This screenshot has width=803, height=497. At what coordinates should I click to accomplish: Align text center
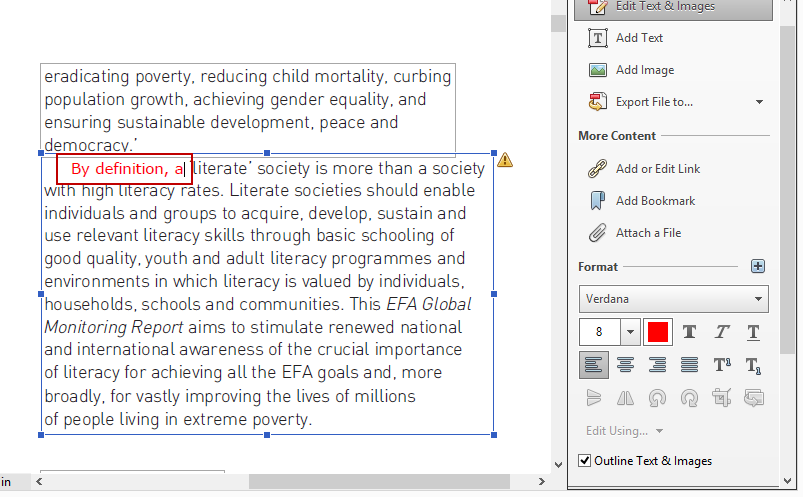coord(625,365)
